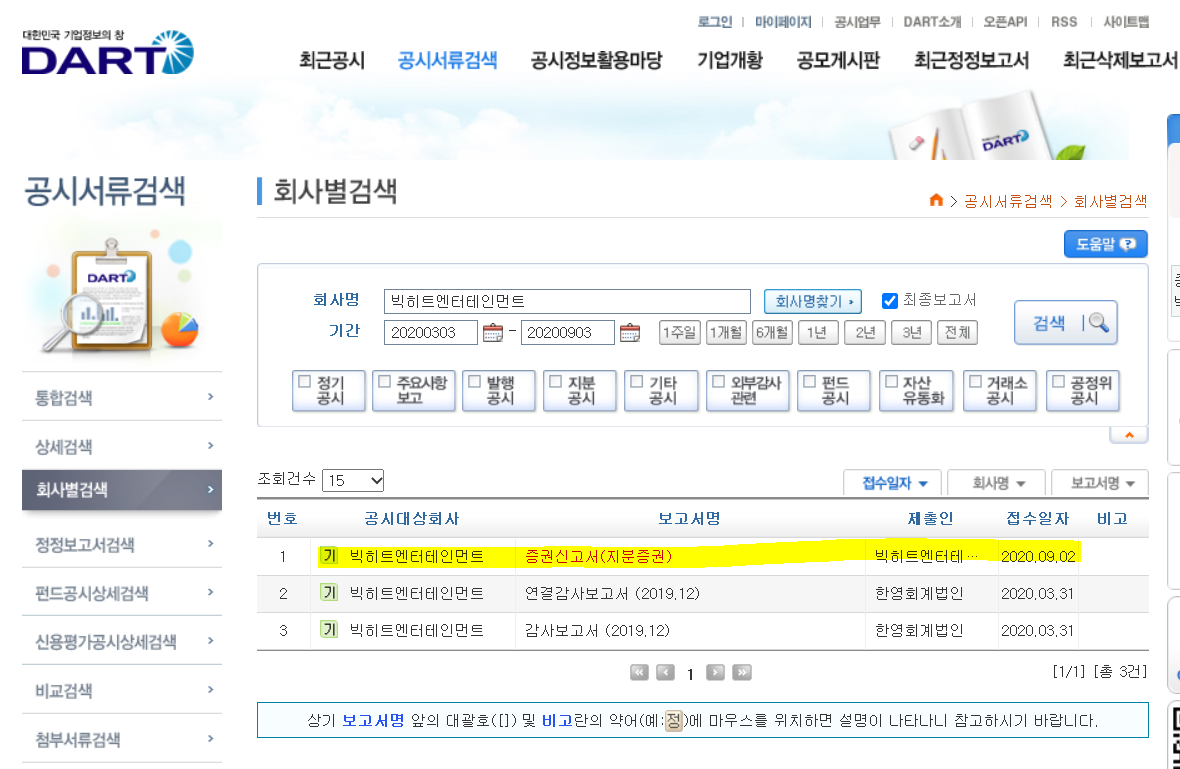Open 공시서류검색 top menu
This screenshot has width=1180, height=769.
pyautogui.click(x=447, y=60)
